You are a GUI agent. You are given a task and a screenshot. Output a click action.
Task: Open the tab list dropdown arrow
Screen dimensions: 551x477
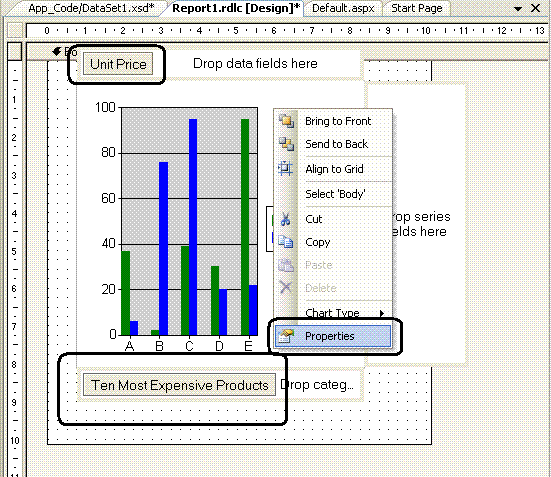[x=518, y=9]
